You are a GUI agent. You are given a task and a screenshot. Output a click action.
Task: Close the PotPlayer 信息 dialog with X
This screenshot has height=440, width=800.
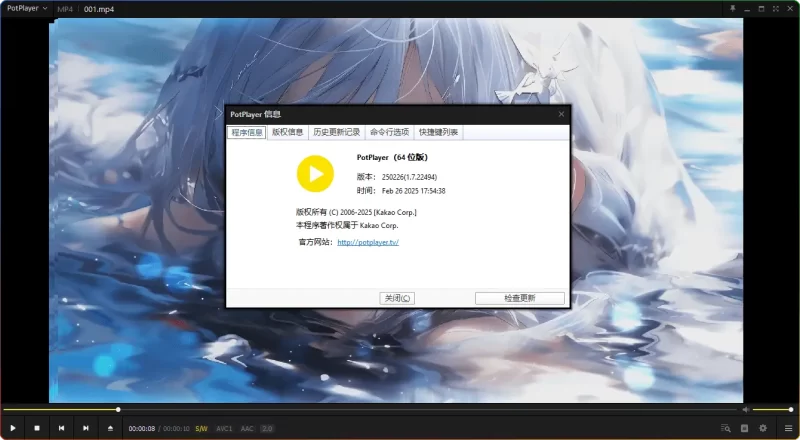561,114
